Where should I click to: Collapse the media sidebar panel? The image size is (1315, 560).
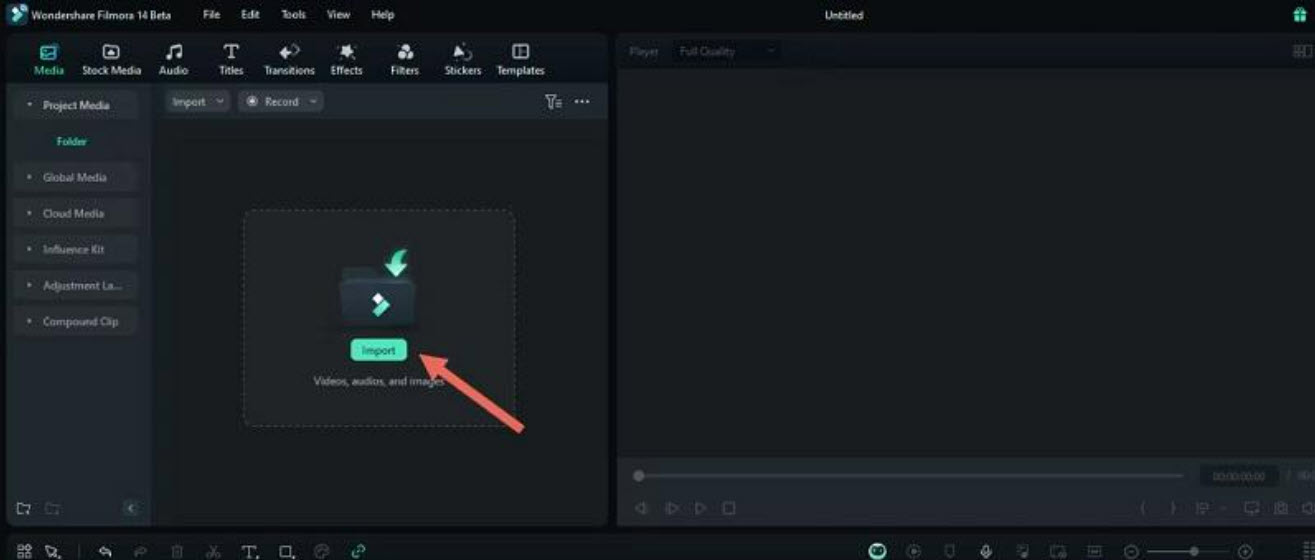click(x=132, y=509)
